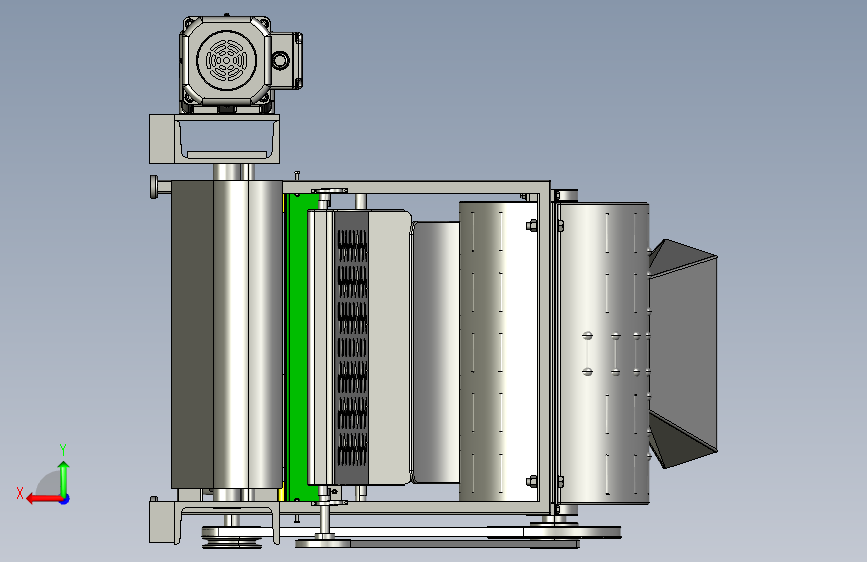This screenshot has width=867, height=562.
Task: Select the large flat pulley at bottom right
Action: coord(553,533)
